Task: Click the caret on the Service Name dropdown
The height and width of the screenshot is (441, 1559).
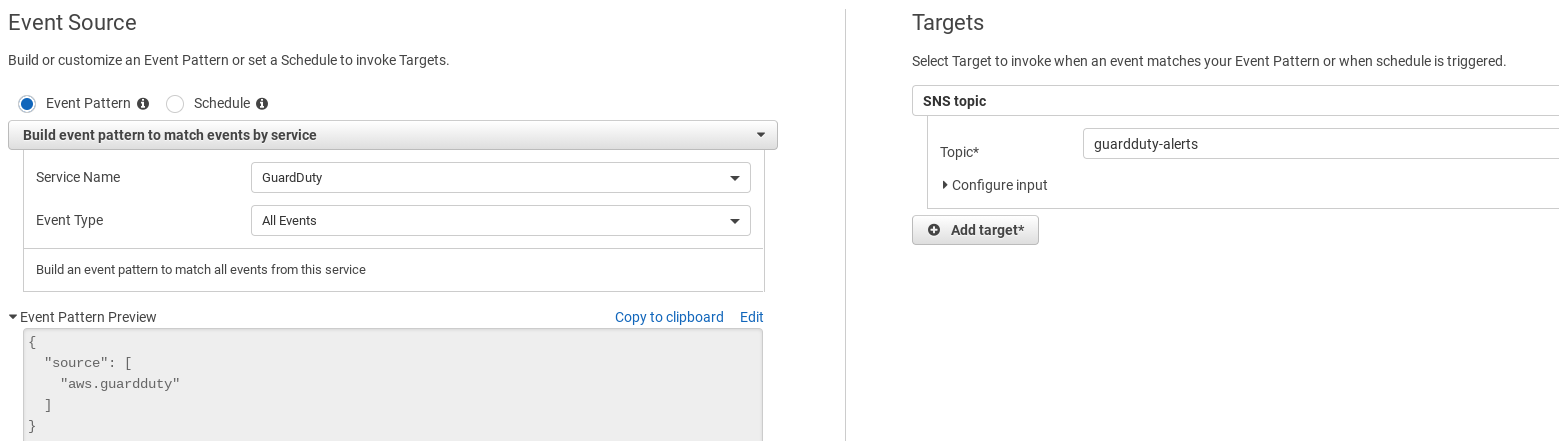Action: (736, 178)
